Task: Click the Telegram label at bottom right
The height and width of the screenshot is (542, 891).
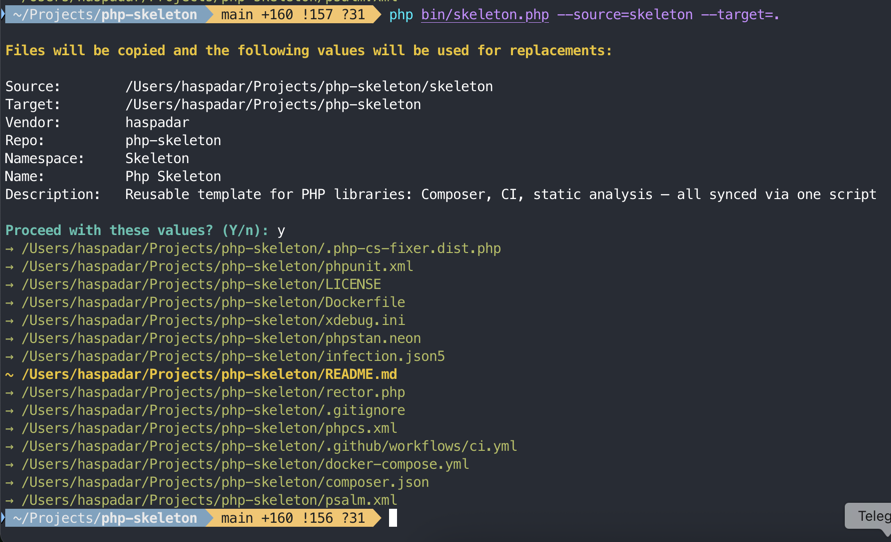Action: coord(872,516)
